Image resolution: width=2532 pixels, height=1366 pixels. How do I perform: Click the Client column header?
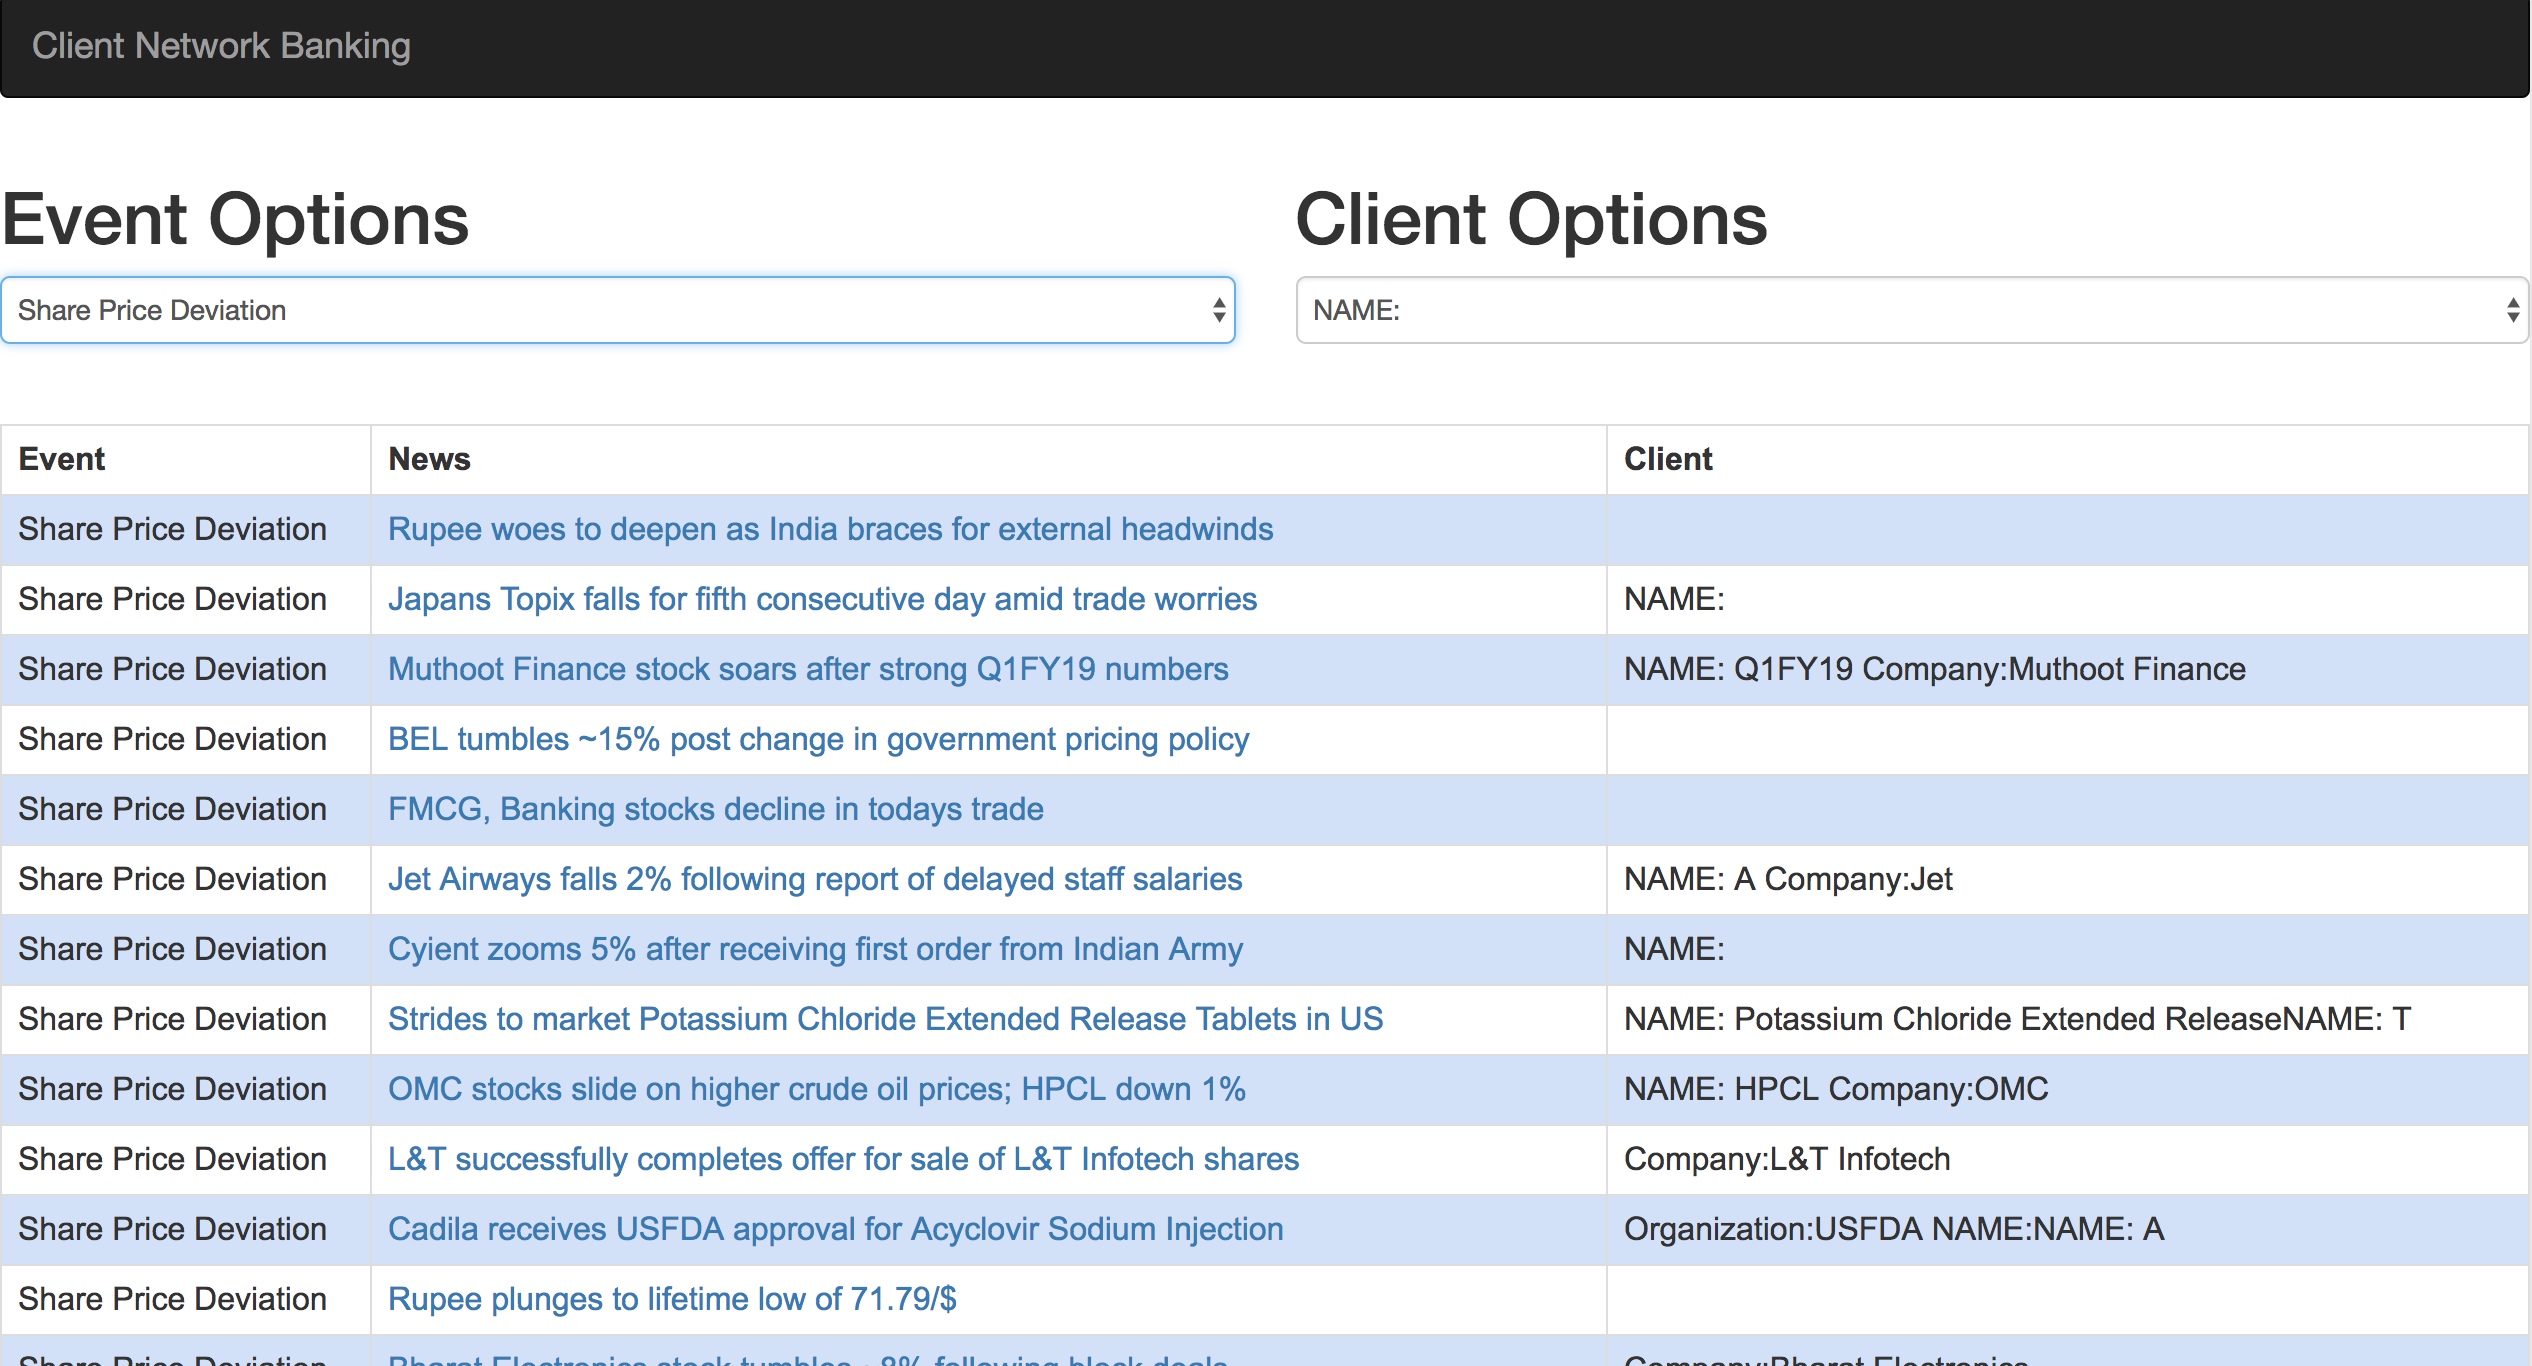point(1667,459)
